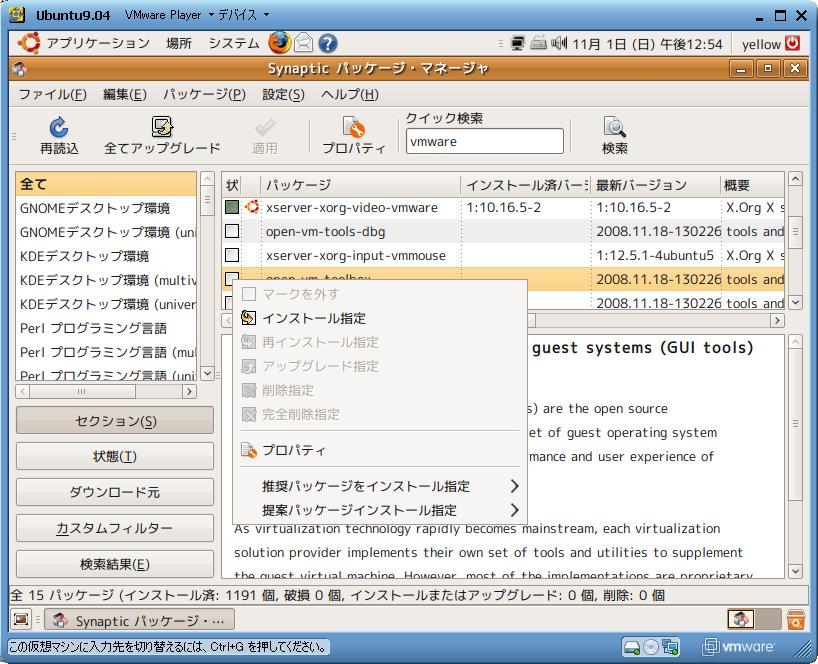Open the 場所 (Places) panel menu
Screen dimensions: 818x664
[x=179, y=43]
